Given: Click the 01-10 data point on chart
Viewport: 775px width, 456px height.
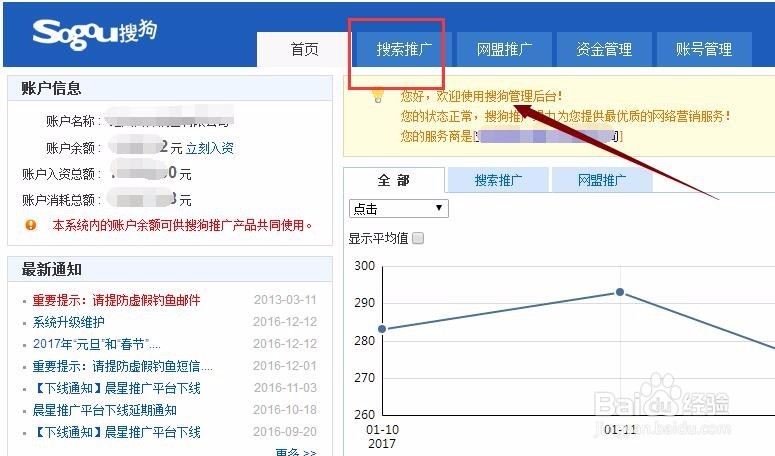Looking at the screenshot, I should pos(382,329).
